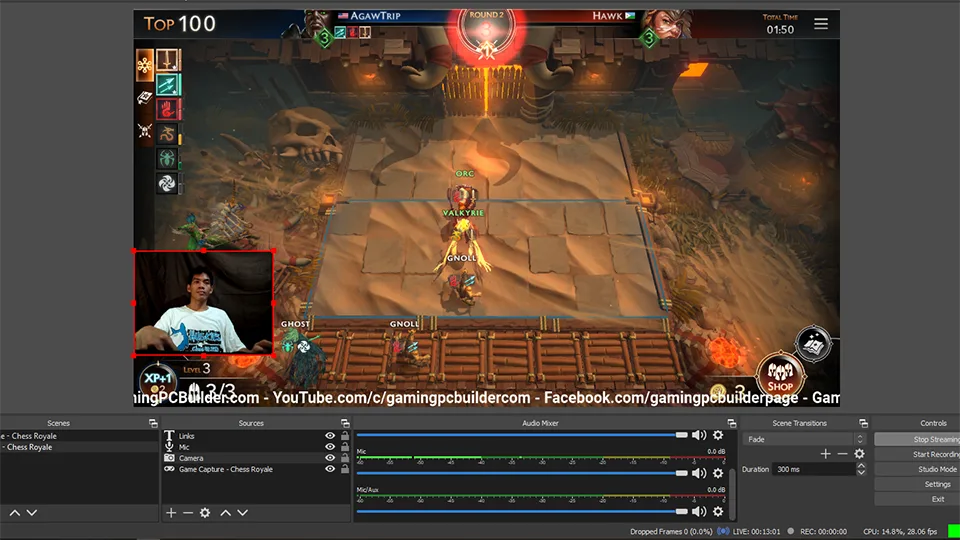The width and height of the screenshot is (960, 540).
Task: Open transition properties gear
Action: (860, 454)
